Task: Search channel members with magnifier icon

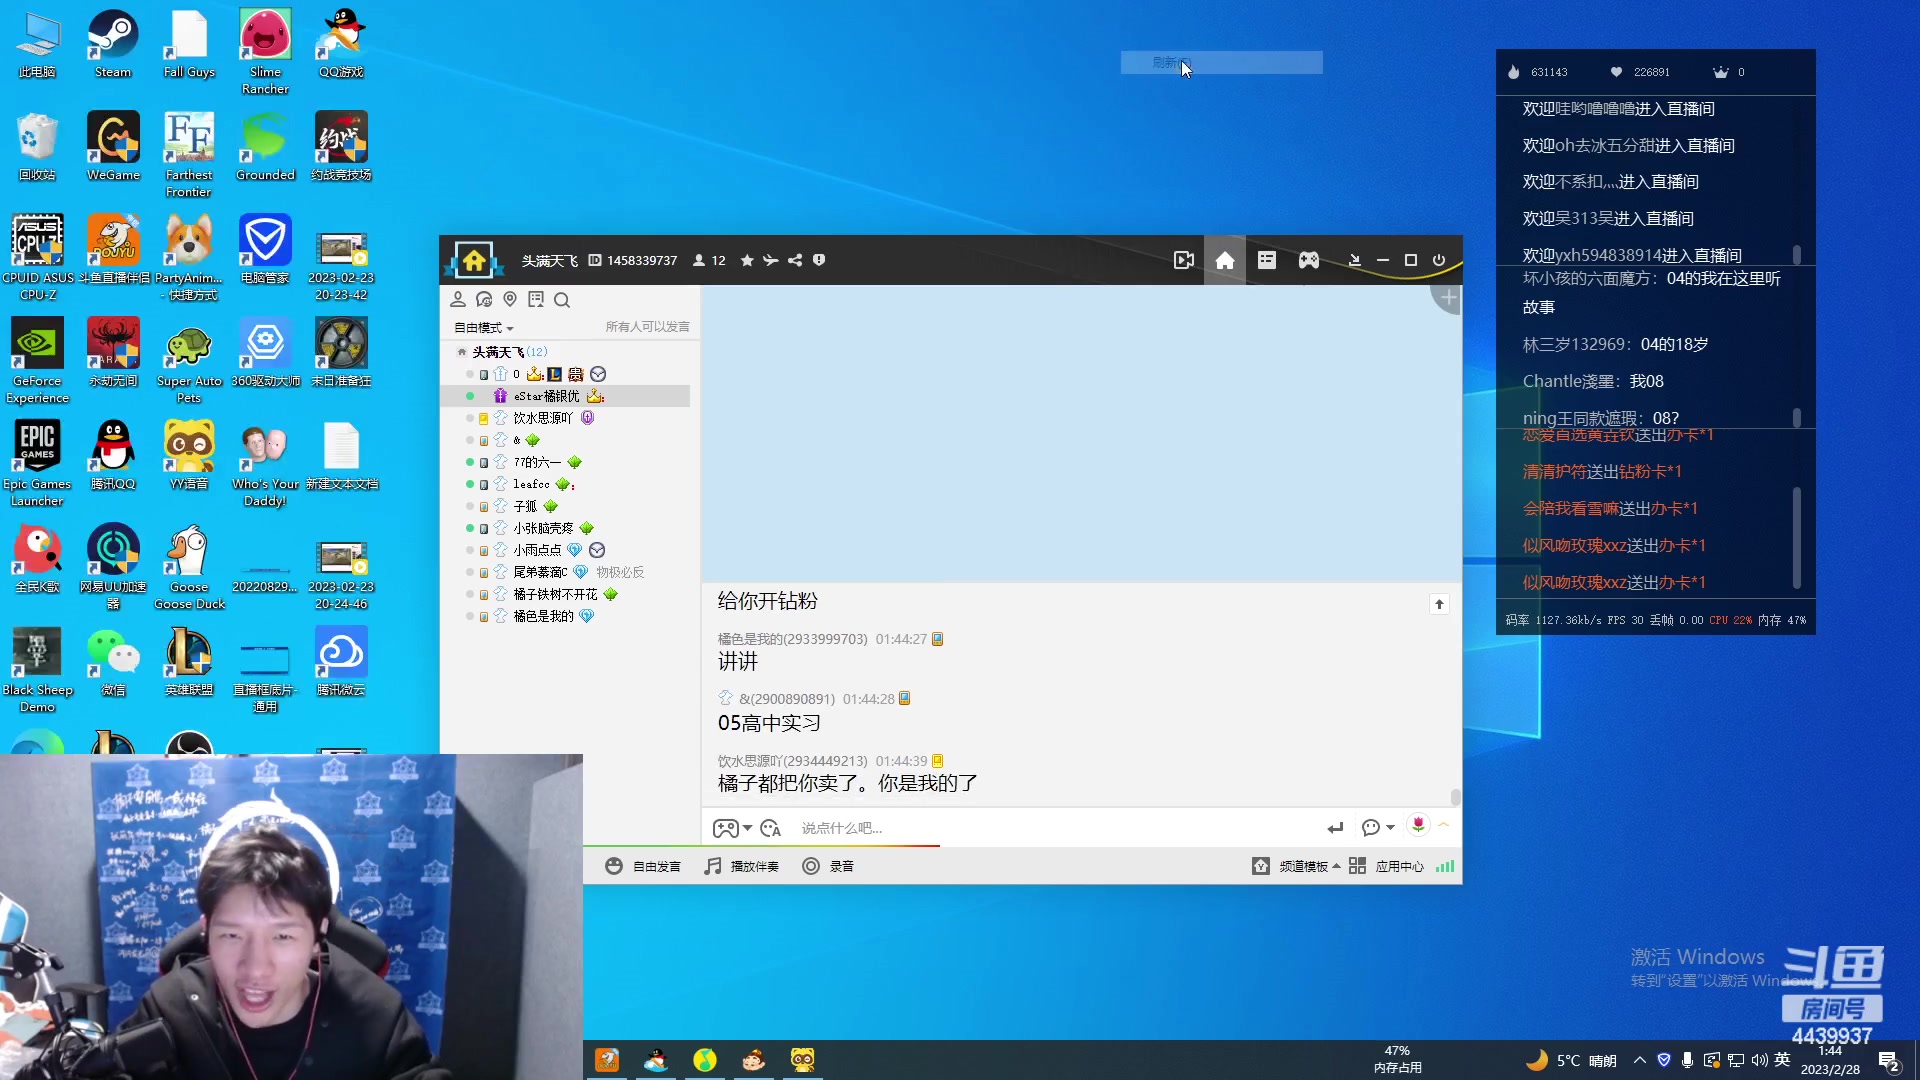Action: click(x=562, y=300)
